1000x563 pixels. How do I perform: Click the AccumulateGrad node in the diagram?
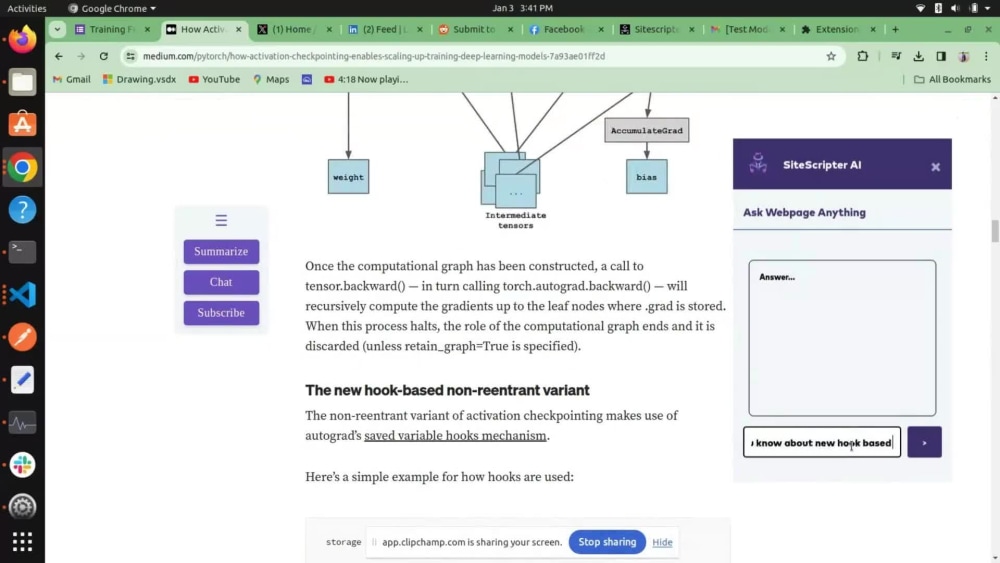tap(647, 130)
